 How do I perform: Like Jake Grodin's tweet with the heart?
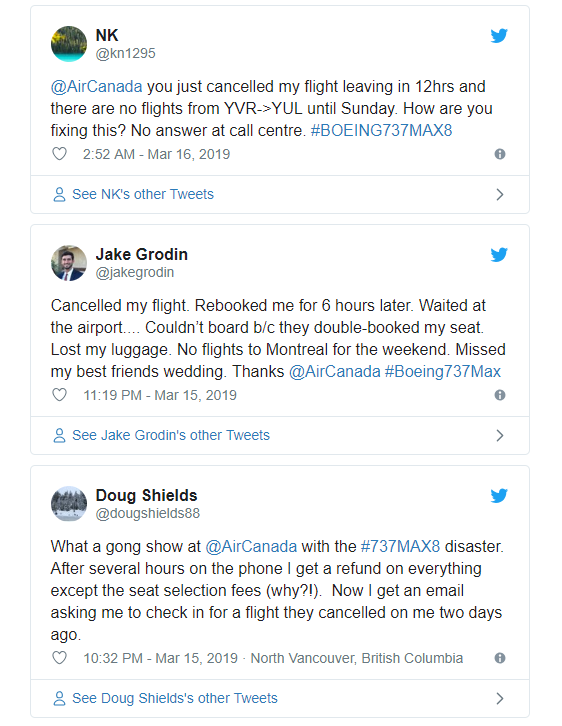[59, 395]
